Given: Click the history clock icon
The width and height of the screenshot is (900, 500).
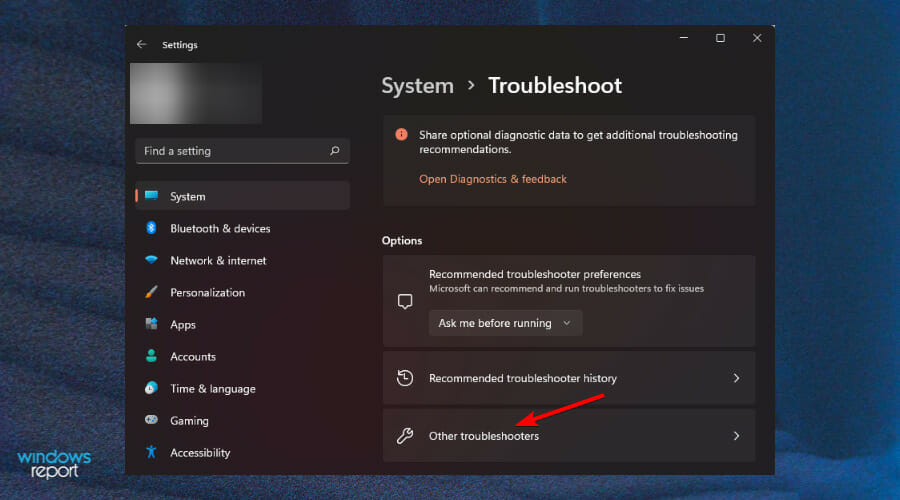Looking at the screenshot, I should [405, 378].
